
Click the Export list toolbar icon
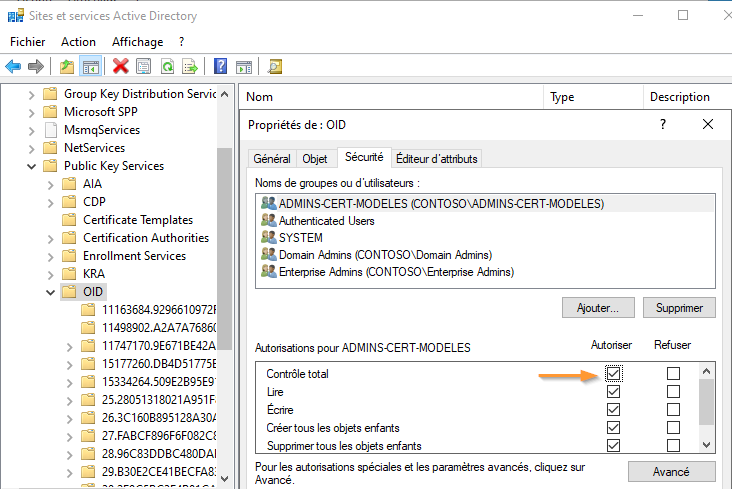(x=189, y=67)
